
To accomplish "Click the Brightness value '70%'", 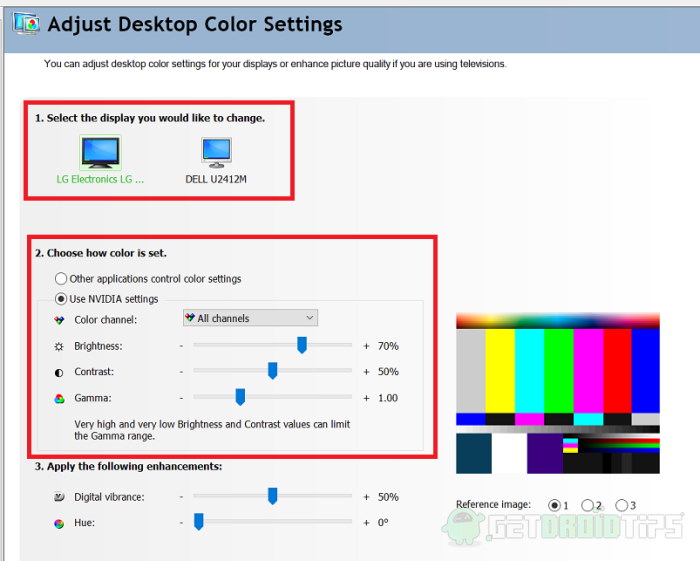I will [388, 346].
